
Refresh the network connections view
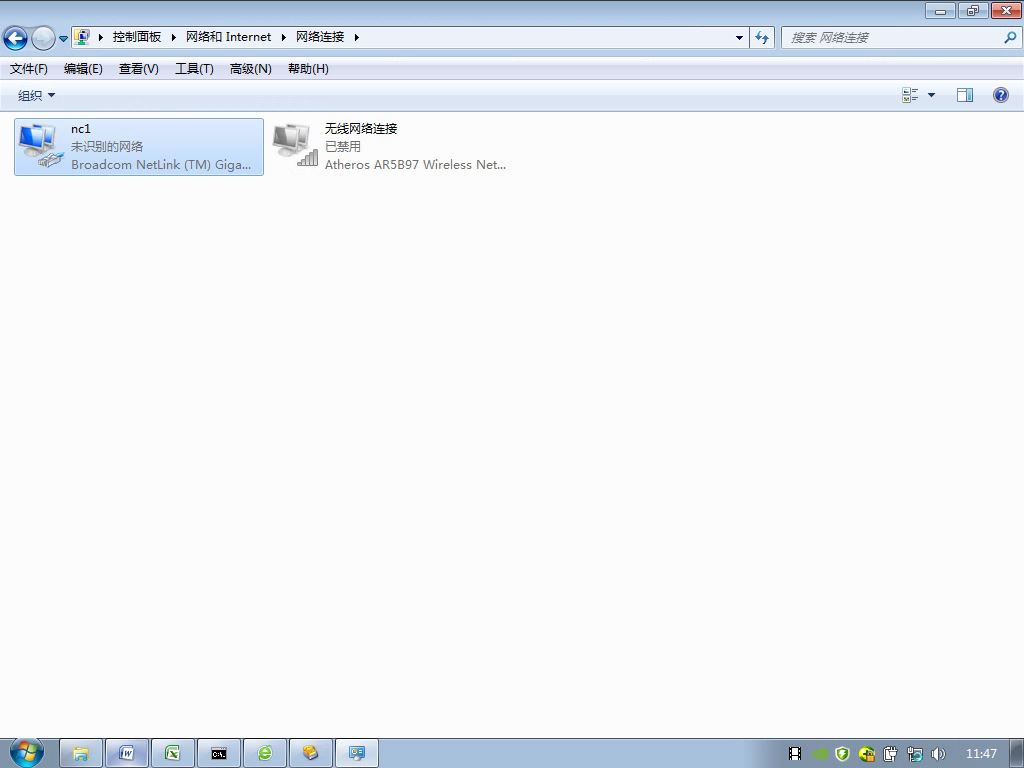pyautogui.click(x=762, y=38)
